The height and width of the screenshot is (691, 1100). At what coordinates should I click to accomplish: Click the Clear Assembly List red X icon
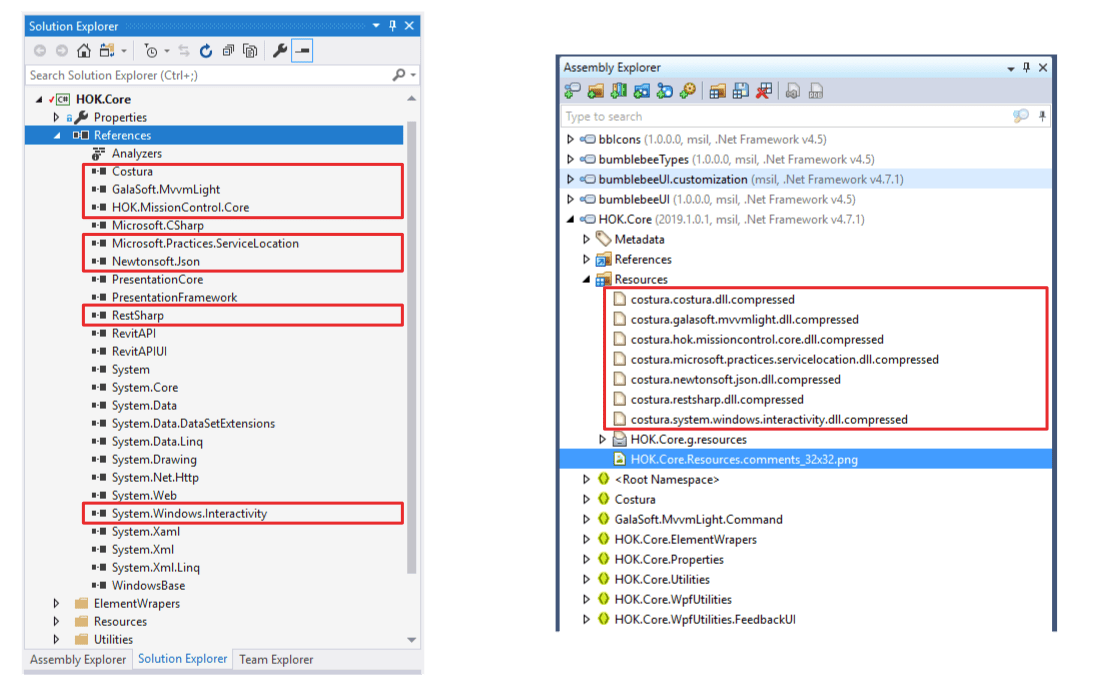tap(764, 91)
